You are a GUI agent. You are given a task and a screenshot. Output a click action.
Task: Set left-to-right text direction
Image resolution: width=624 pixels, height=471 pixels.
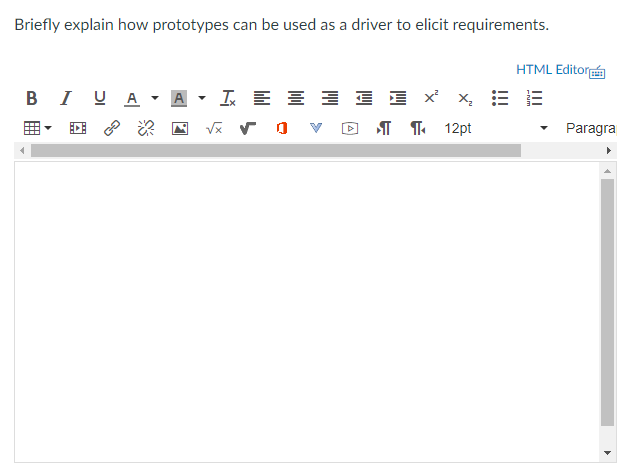coord(384,128)
